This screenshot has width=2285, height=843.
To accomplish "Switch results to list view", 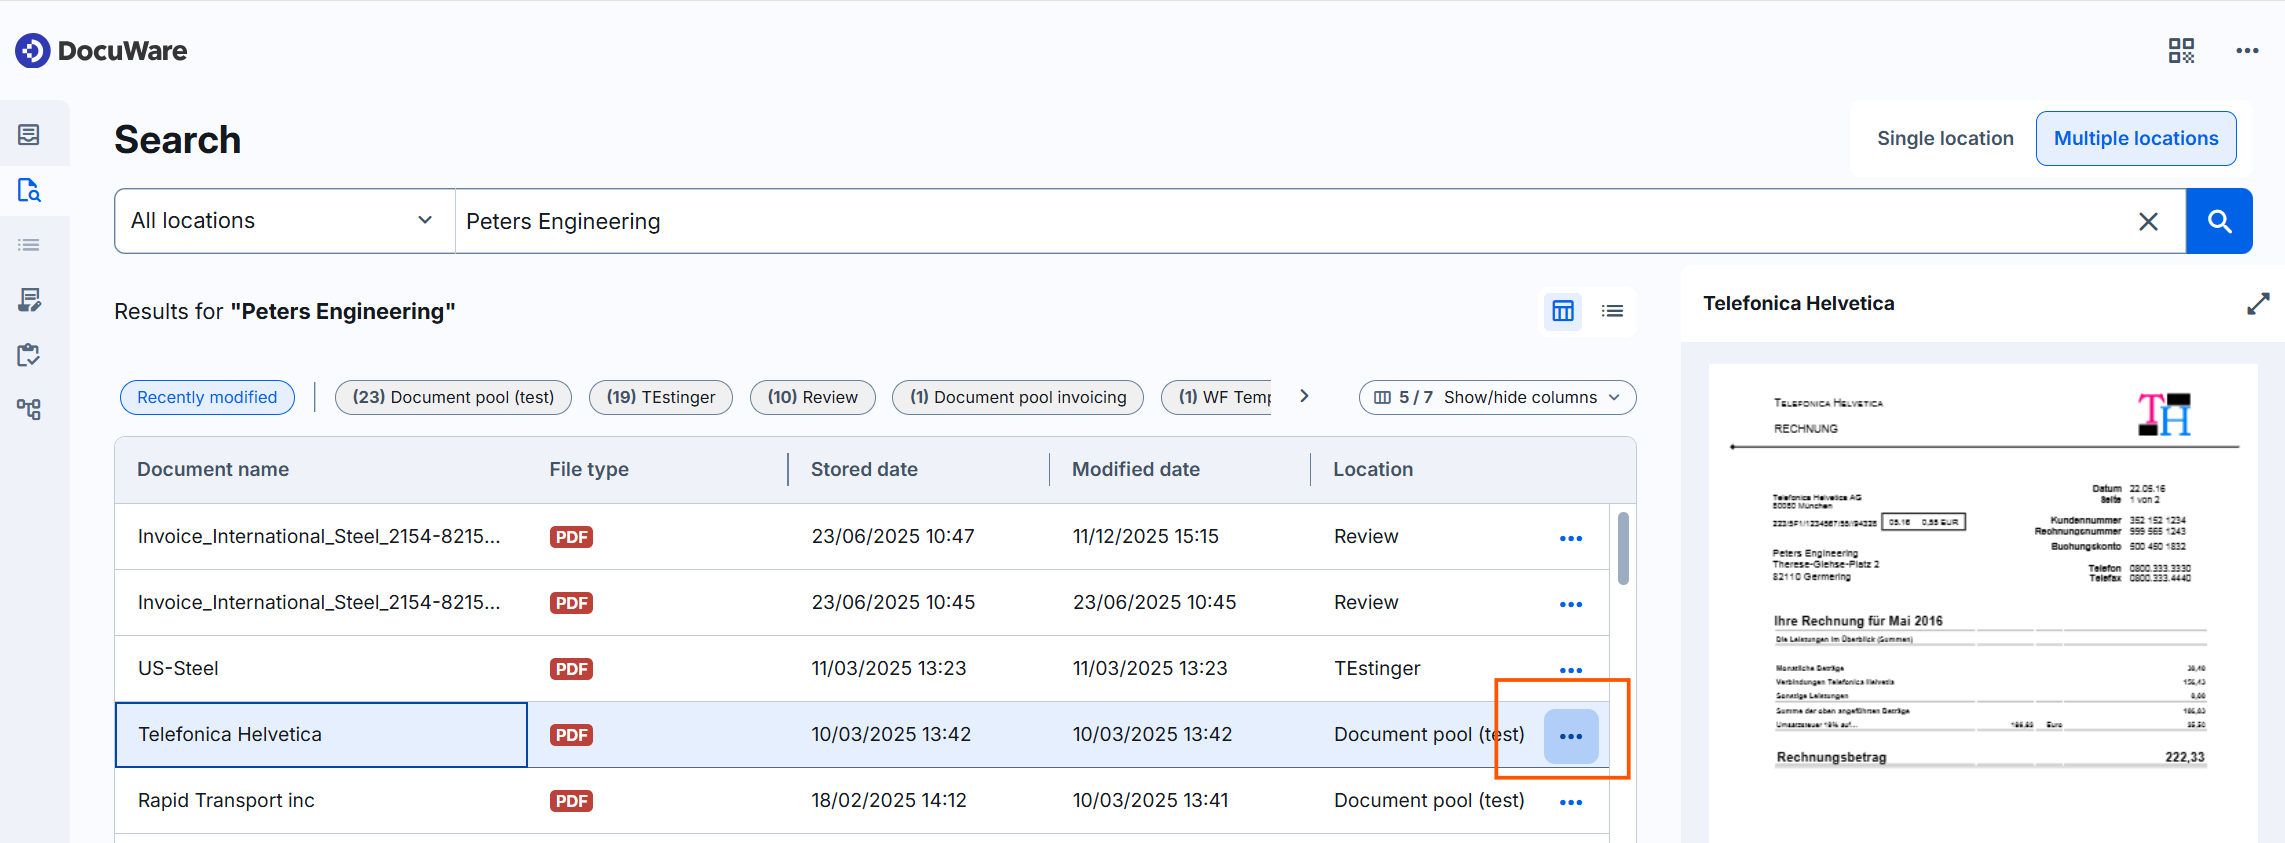I will (x=1612, y=311).
